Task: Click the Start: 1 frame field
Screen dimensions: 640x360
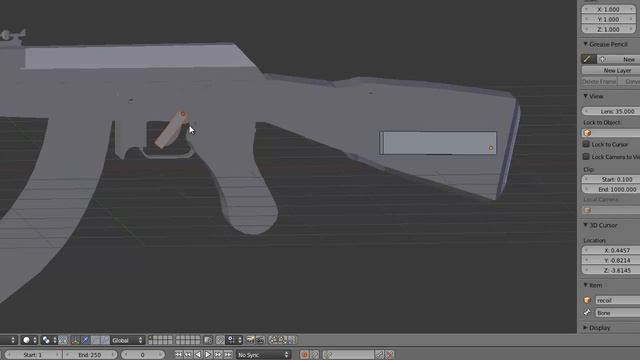Action: [33, 355]
